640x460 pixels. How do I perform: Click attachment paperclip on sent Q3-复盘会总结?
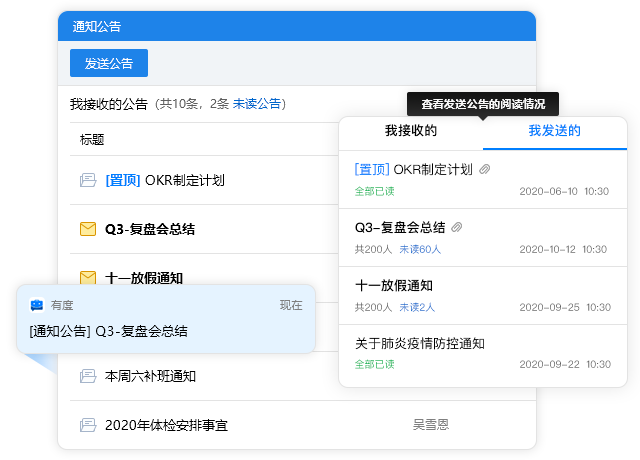pyautogui.click(x=458, y=227)
